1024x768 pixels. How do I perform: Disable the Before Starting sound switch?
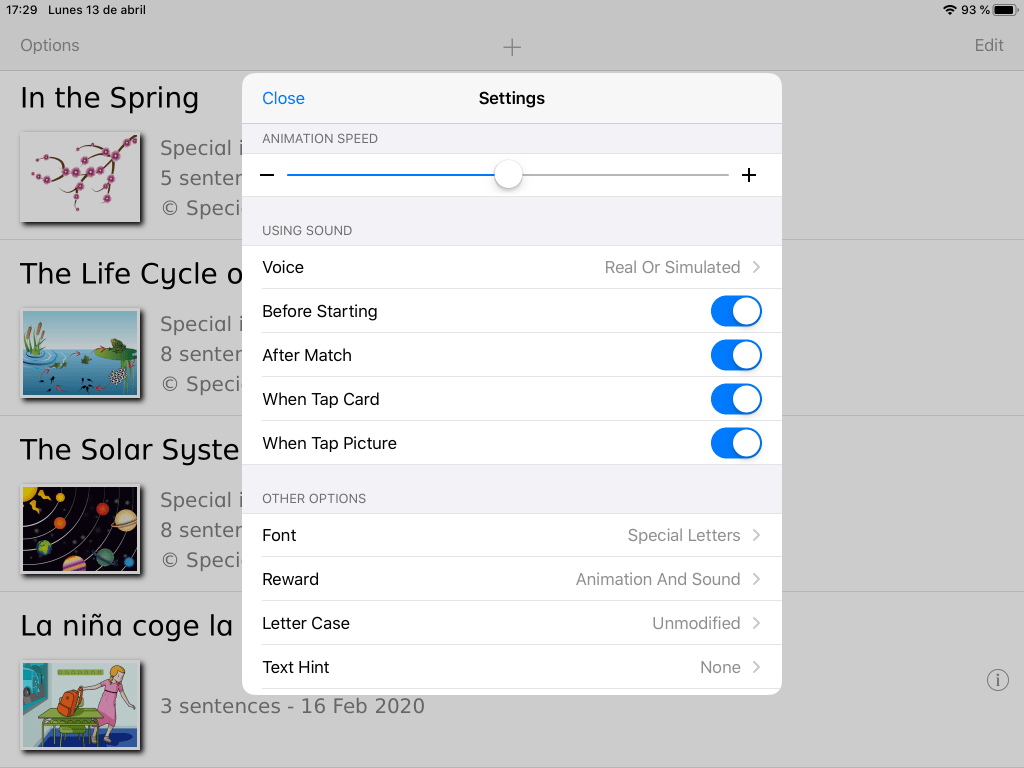[x=736, y=311]
